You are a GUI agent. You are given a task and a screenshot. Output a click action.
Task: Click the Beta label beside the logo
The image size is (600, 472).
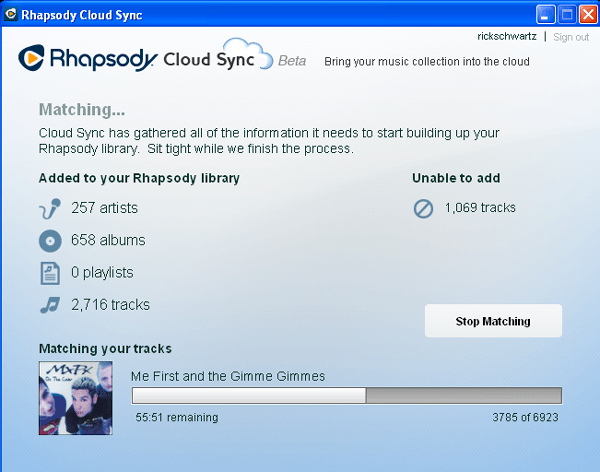tap(292, 61)
